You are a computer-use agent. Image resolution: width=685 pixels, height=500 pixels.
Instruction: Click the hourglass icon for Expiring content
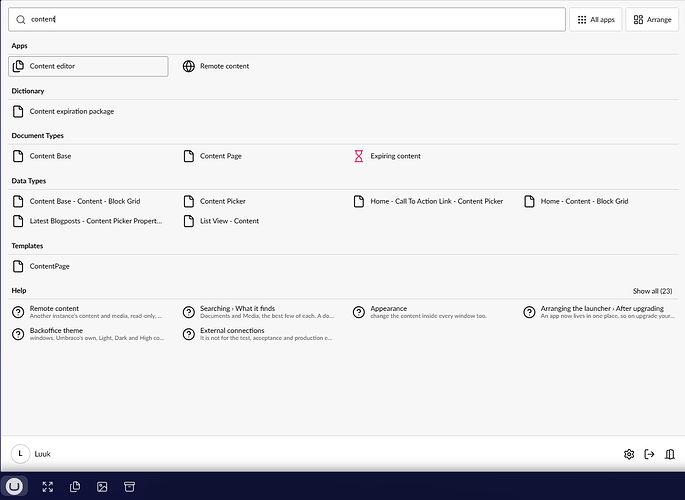point(359,156)
